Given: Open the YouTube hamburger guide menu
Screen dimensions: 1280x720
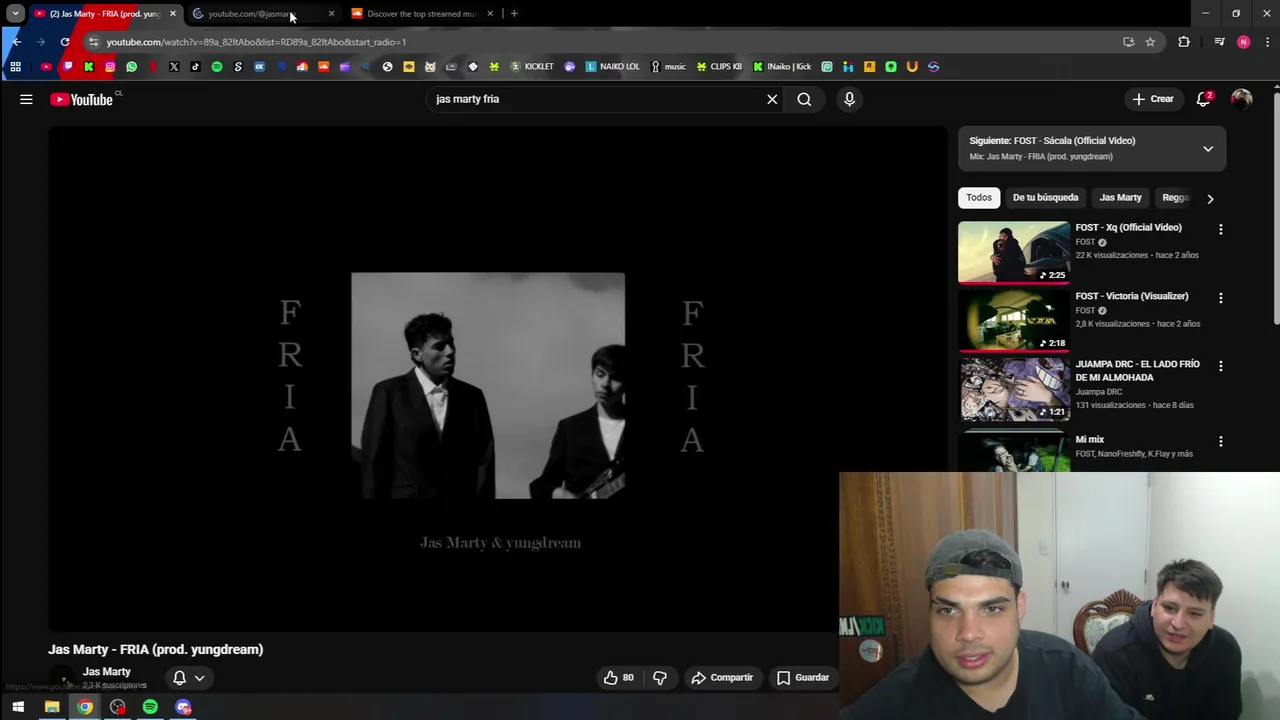Looking at the screenshot, I should pos(26,99).
